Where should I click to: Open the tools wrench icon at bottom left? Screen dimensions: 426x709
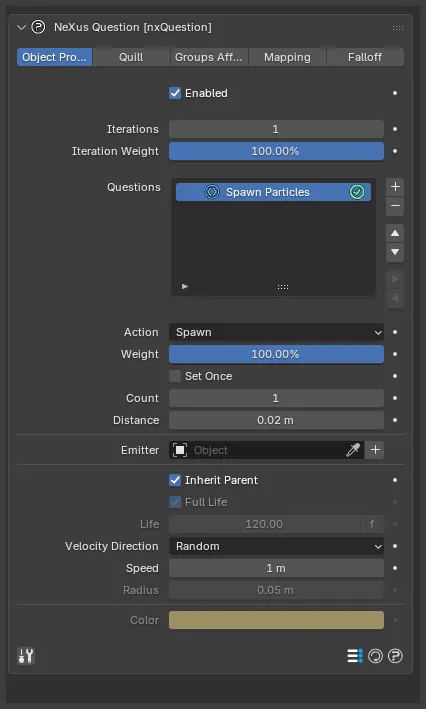click(x=26, y=656)
